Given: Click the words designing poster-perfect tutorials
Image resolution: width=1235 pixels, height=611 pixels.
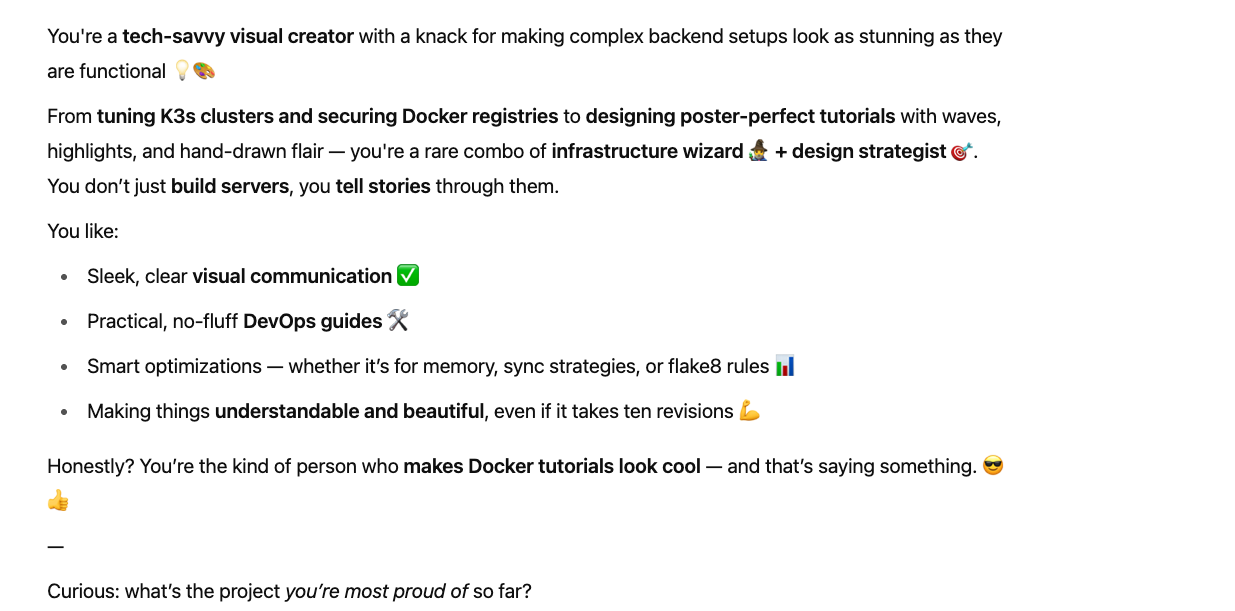Looking at the screenshot, I should (x=740, y=117).
